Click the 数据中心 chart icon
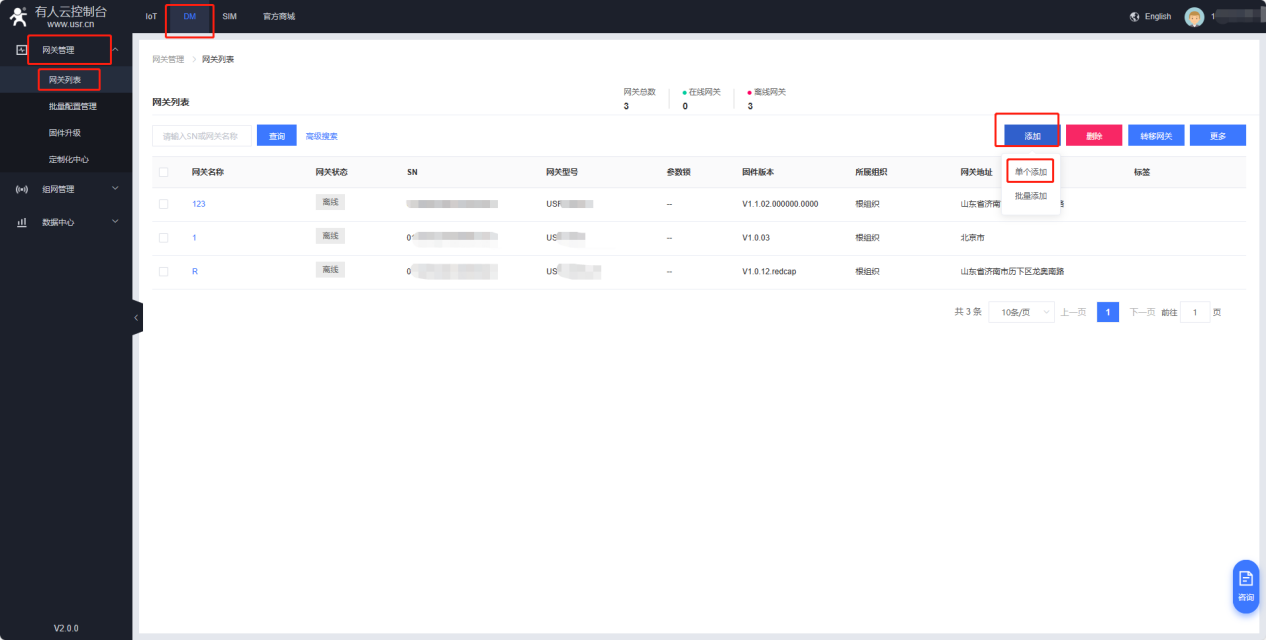This screenshot has width=1266, height=640. coord(22,222)
